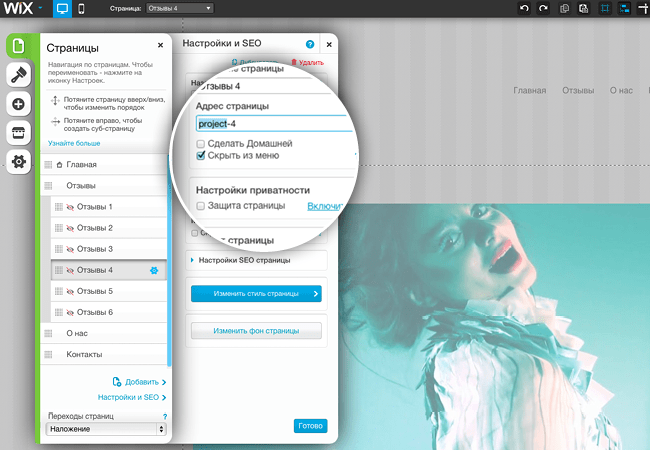The image size is (650, 450).
Task: Open the Узнайте больше link
Action: (x=74, y=143)
